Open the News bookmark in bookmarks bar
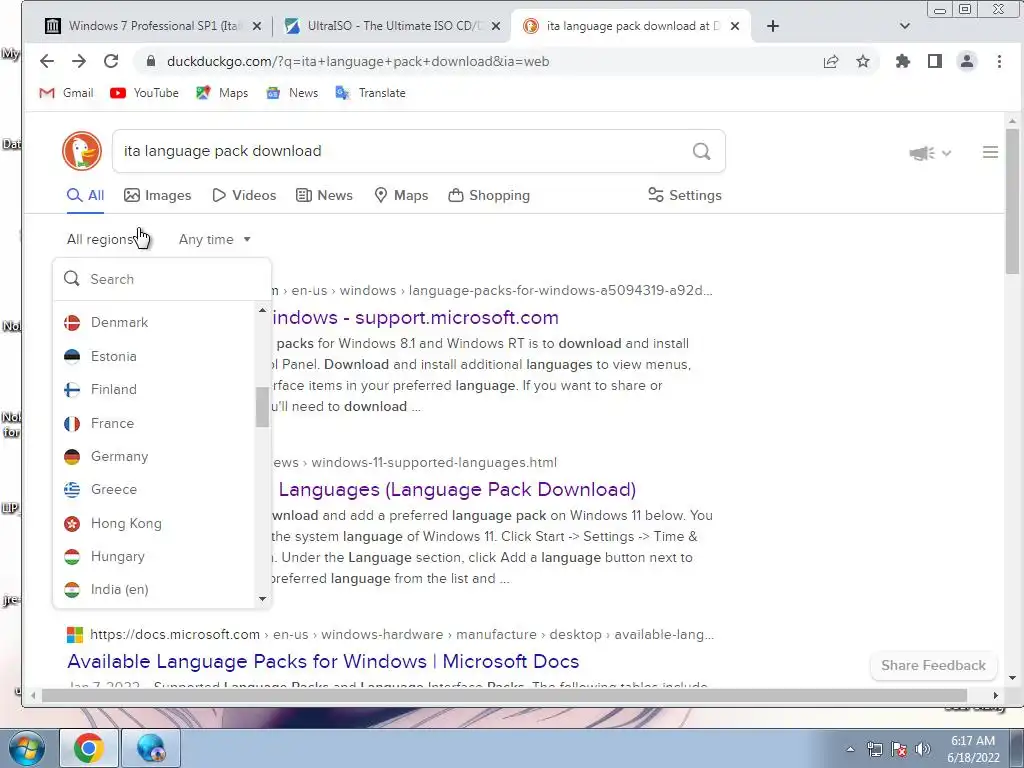The image size is (1024, 768). [x=292, y=93]
